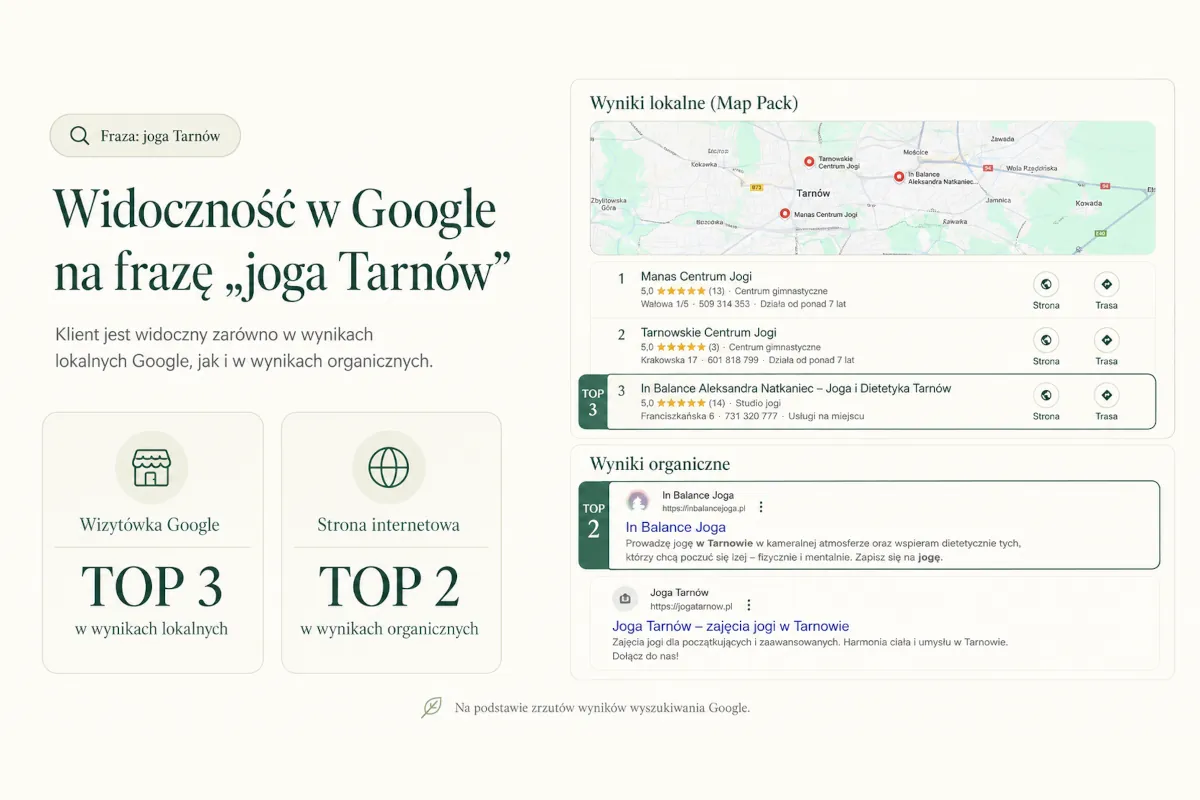Click the globe icon above Strona internetowa
This screenshot has width=1200, height=800.
[389, 467]
